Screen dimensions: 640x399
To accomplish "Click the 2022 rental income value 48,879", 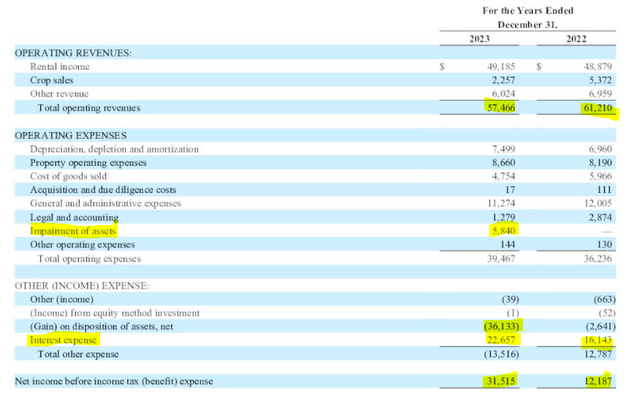I will point(598,66).
